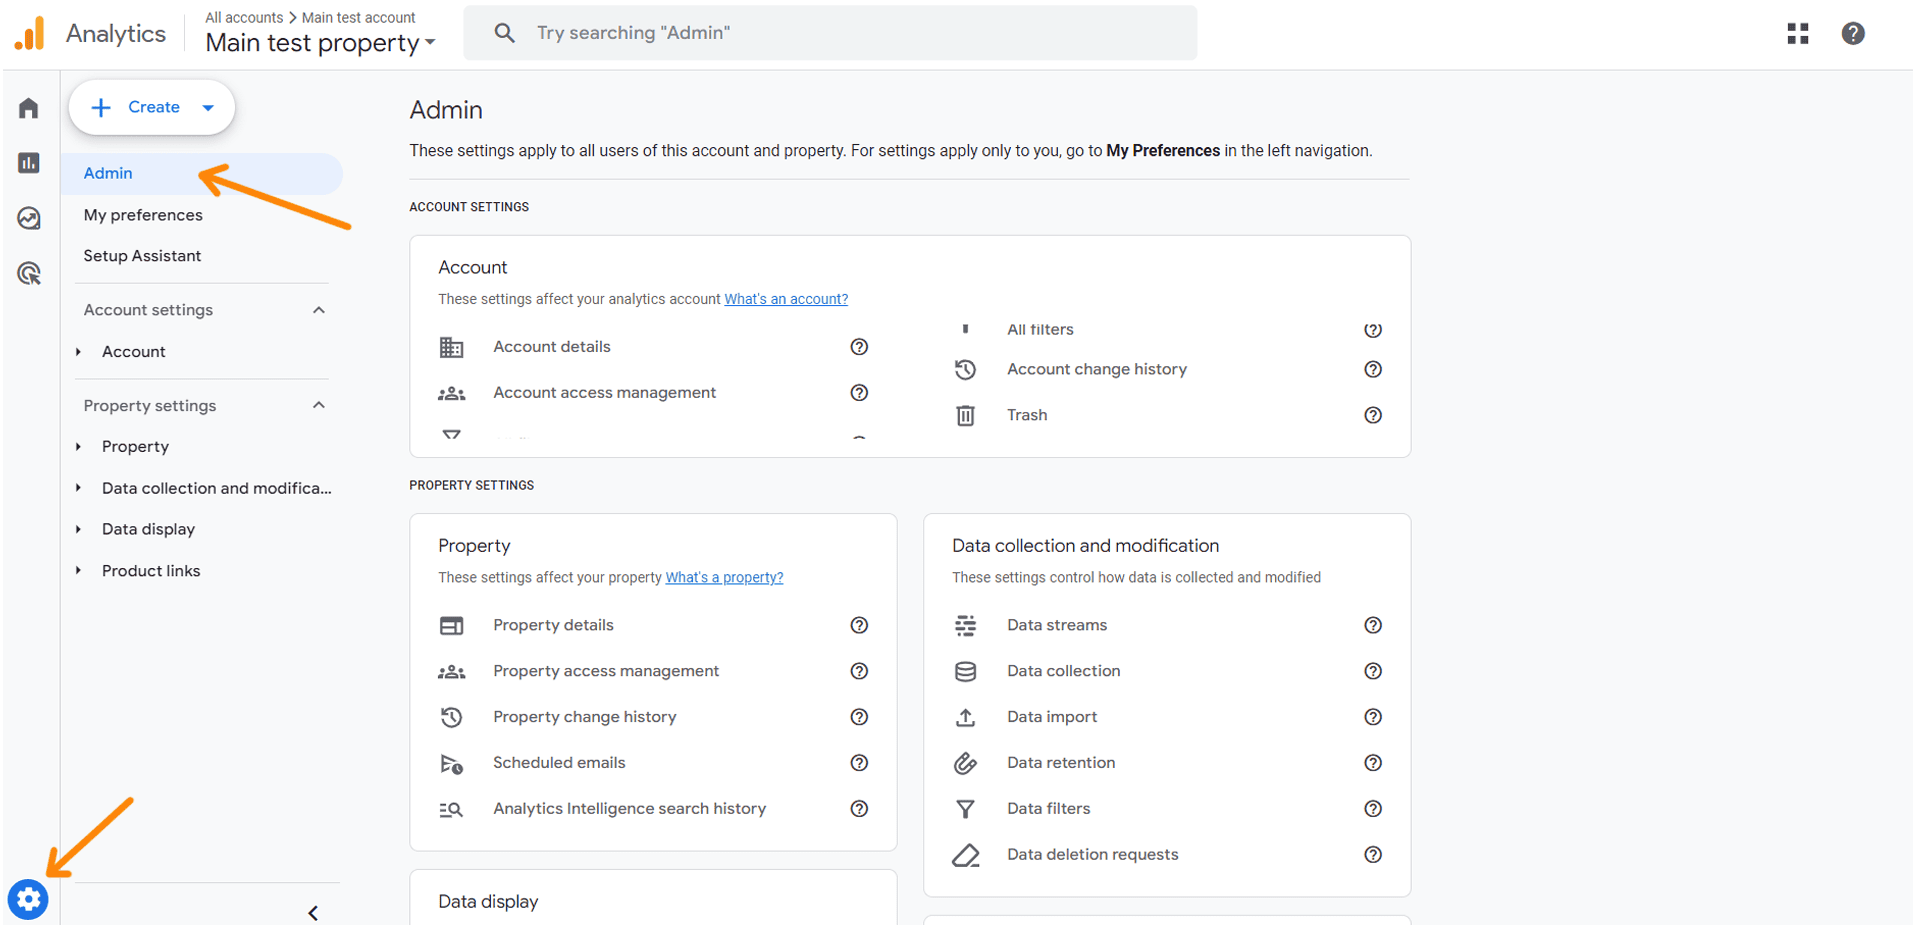The width and height of the screenshot is (1913, 925).
Task: Open Scheduled emails row
Action: tap(653, 763)
